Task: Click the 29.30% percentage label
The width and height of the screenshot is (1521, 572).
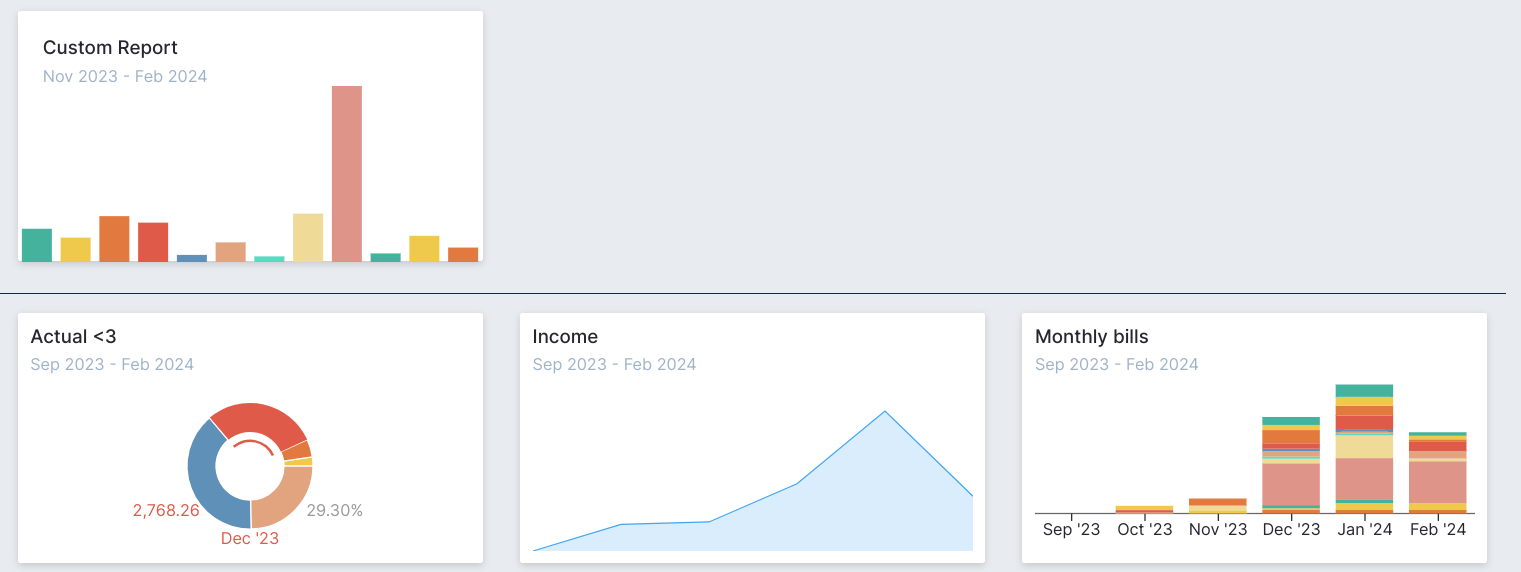Action: coord(334,511)
